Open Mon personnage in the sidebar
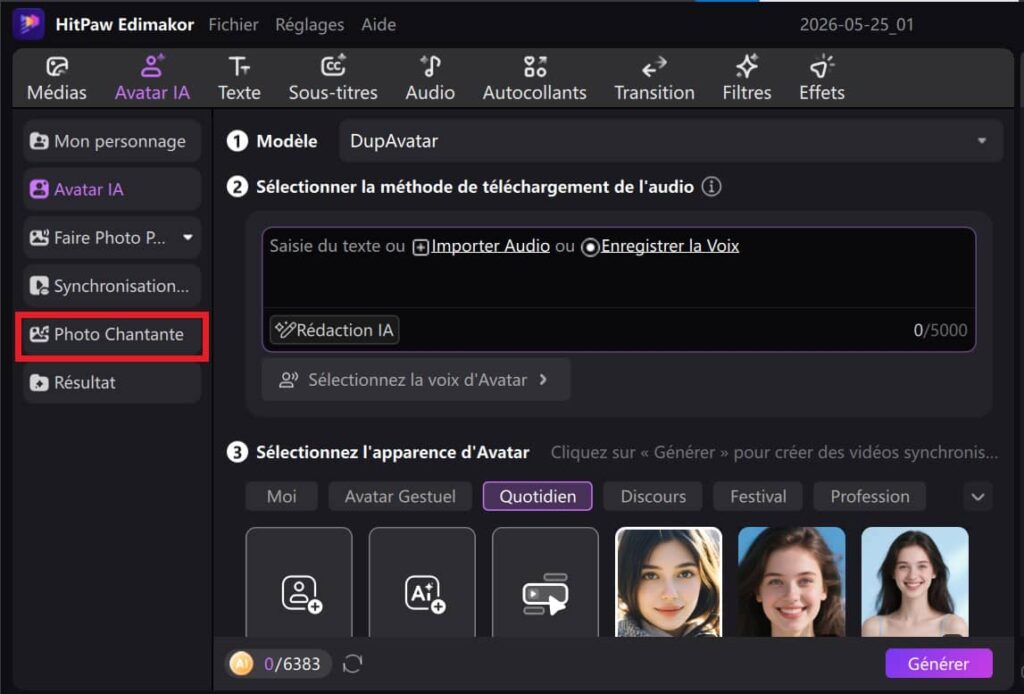 [x=112, y=141]
